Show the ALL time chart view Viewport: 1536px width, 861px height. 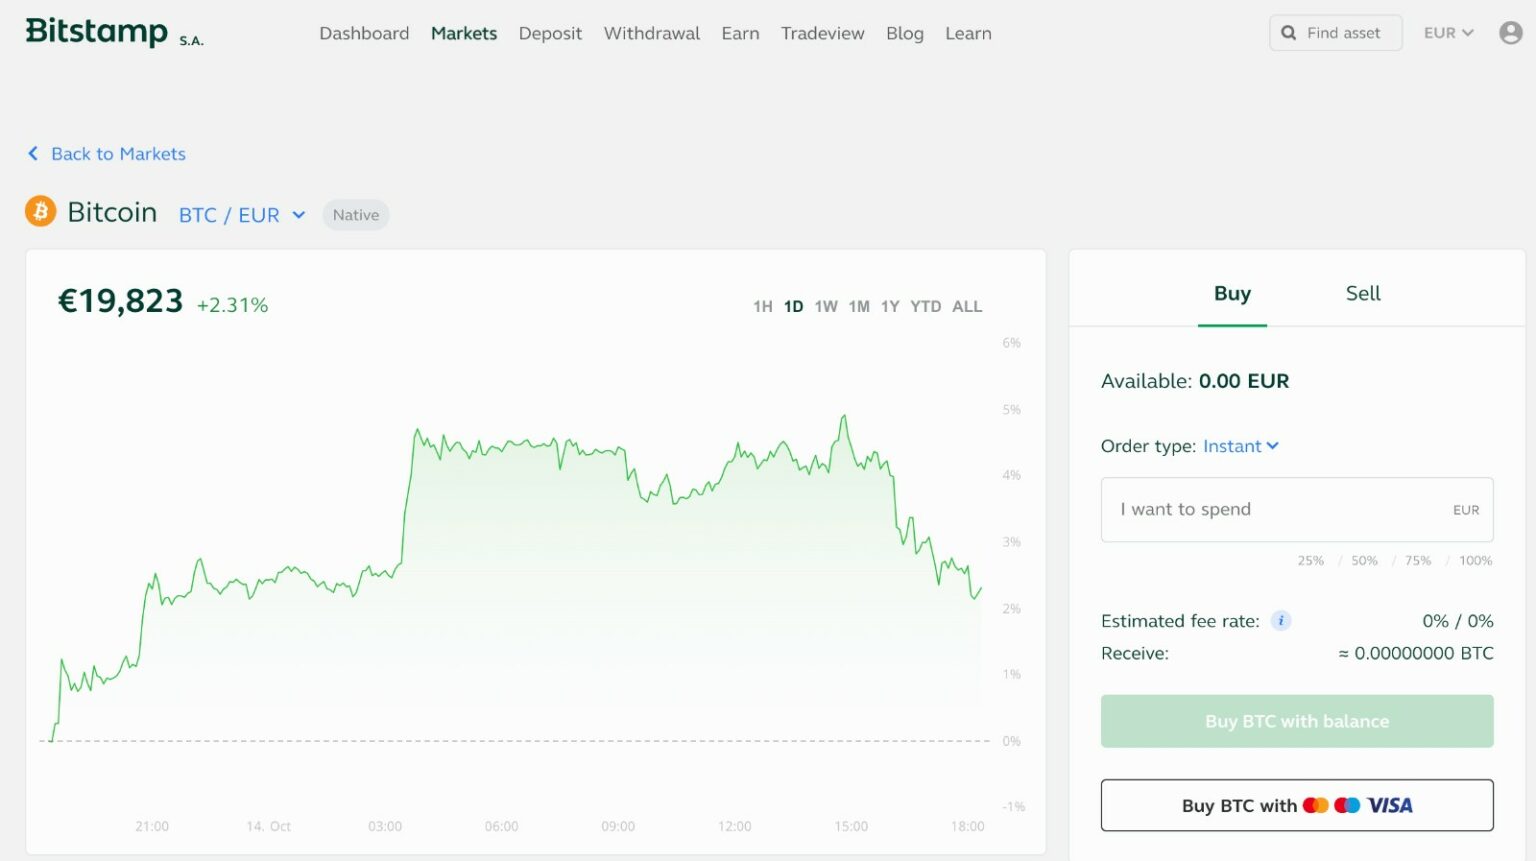[966, 306]
